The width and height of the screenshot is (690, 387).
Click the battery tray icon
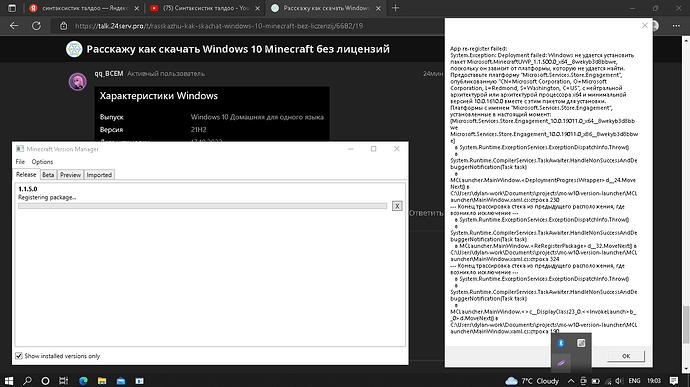point(596,381)
